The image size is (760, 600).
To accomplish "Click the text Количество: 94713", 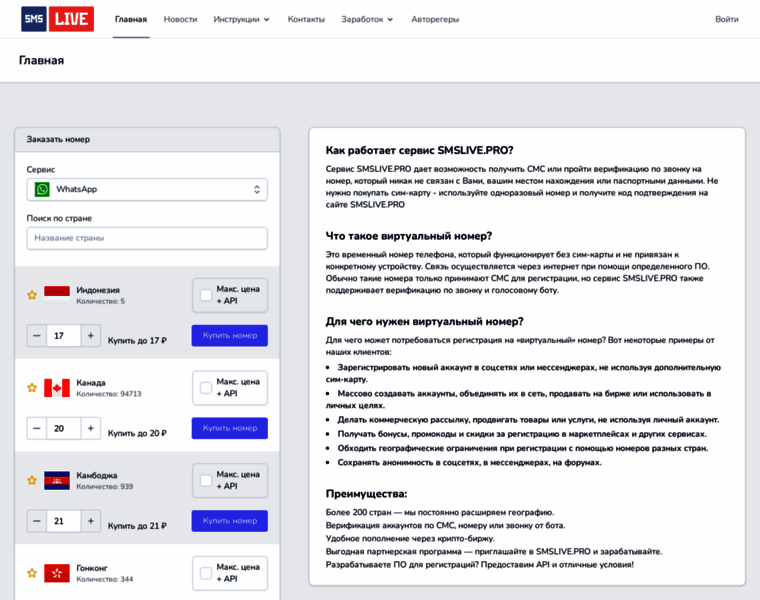I will (109, 394).
